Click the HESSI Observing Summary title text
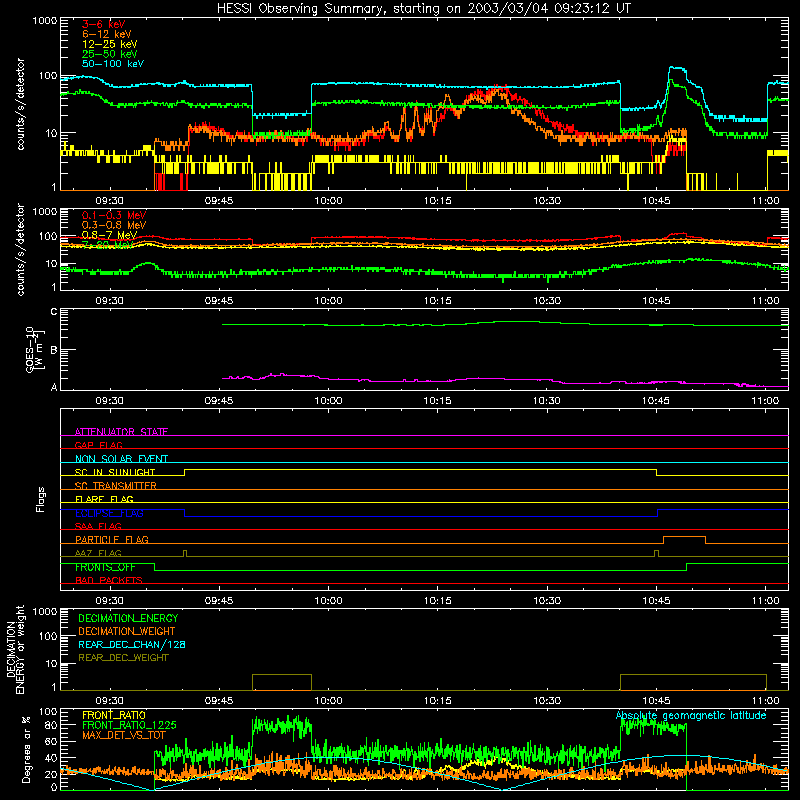This screenshot has height=800, width=800. [x=423, y=9]
